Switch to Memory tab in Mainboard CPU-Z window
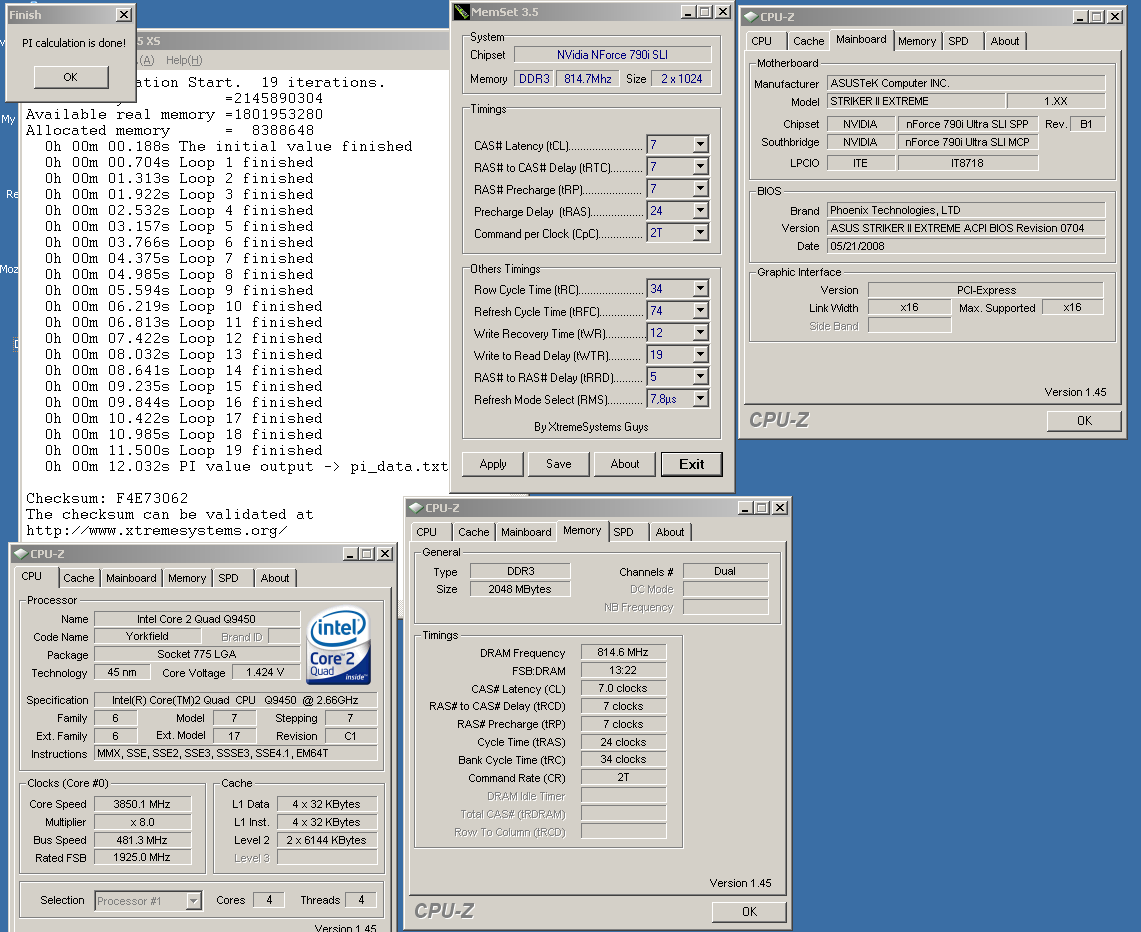 coord(917,41)
